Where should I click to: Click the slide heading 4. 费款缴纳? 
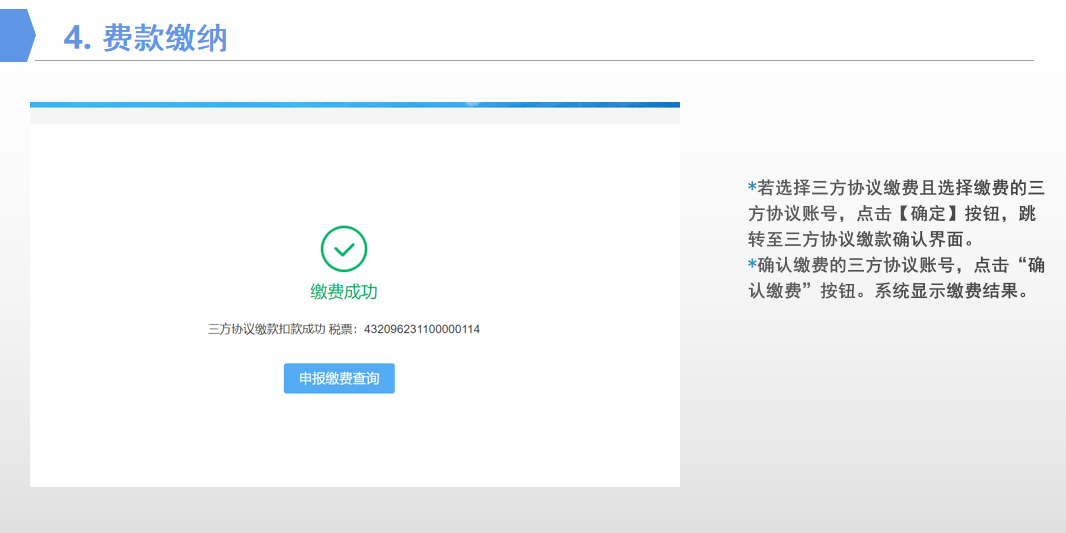(x=145, y=38)
